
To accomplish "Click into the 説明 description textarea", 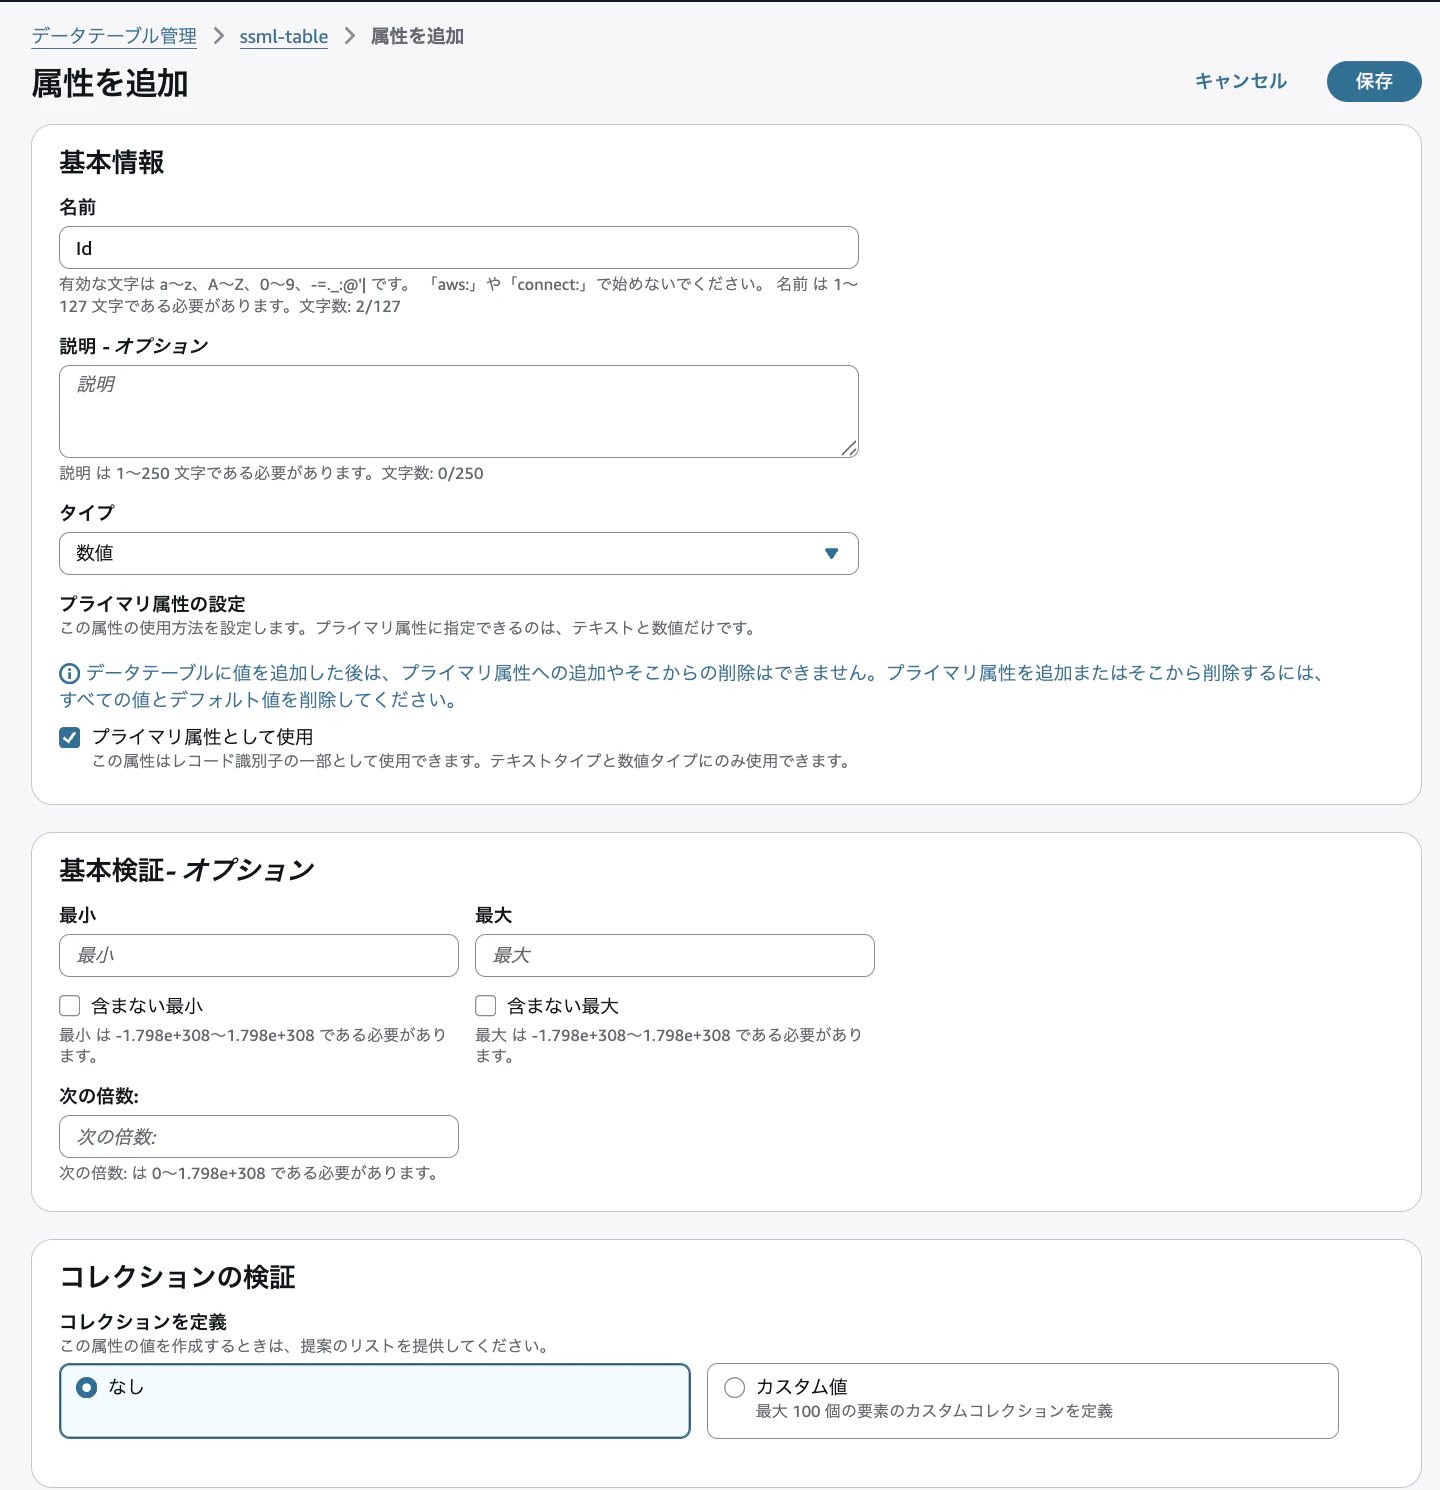I will 459,411.
